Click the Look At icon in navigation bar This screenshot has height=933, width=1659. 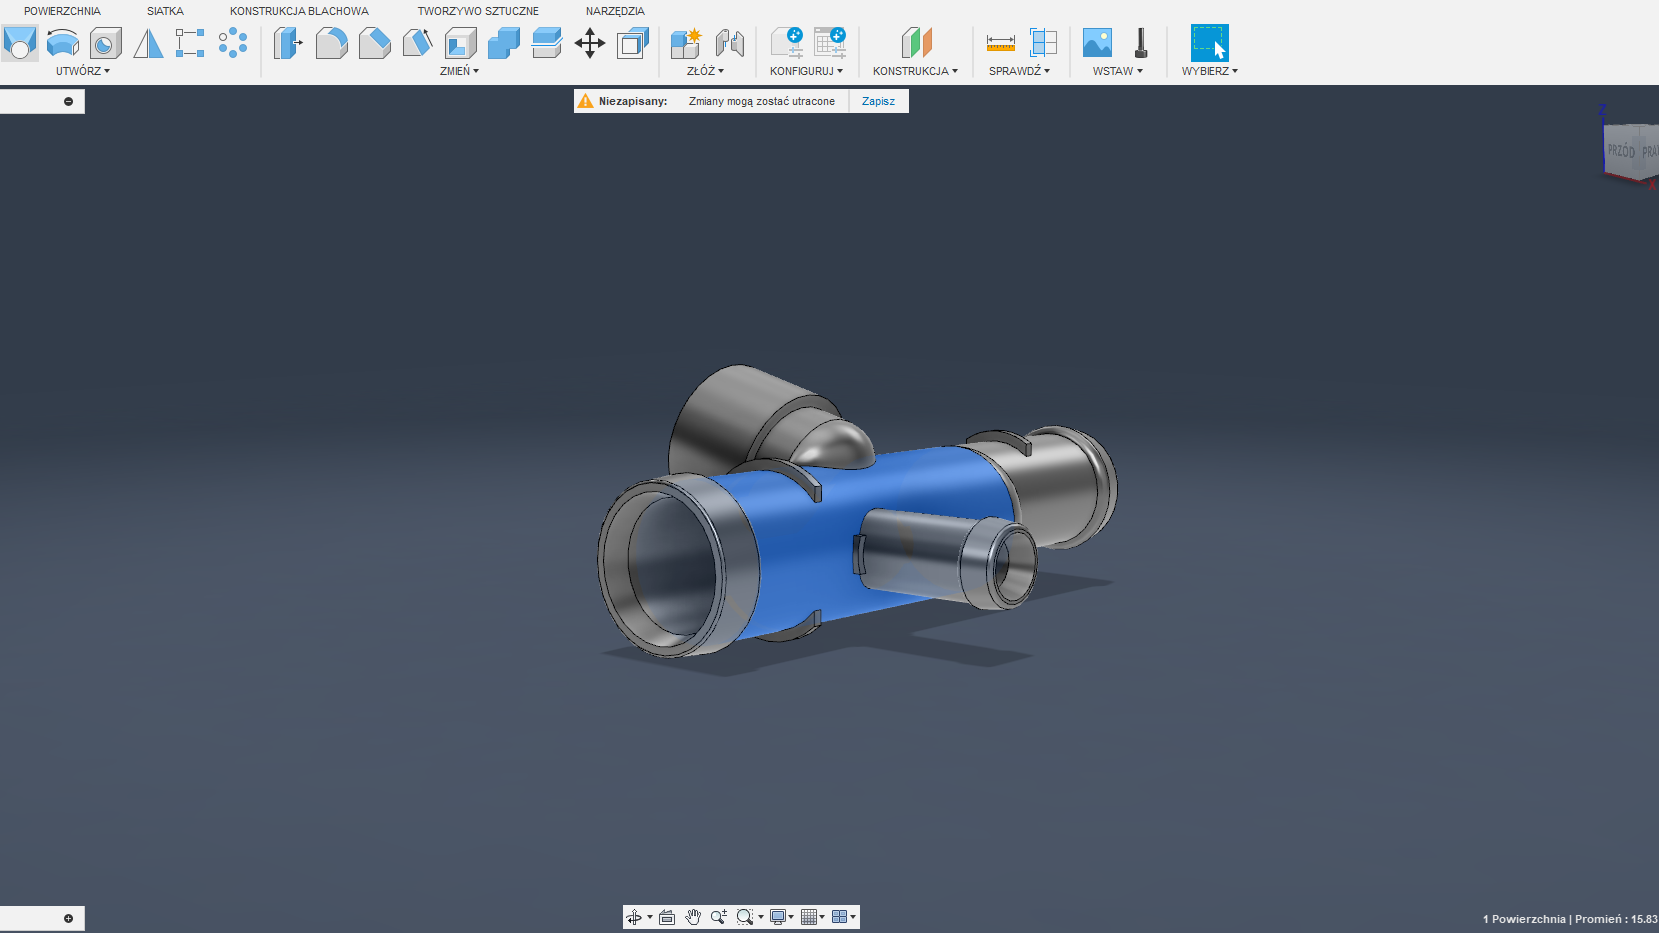pyautogui.click(x=667, y=917)
